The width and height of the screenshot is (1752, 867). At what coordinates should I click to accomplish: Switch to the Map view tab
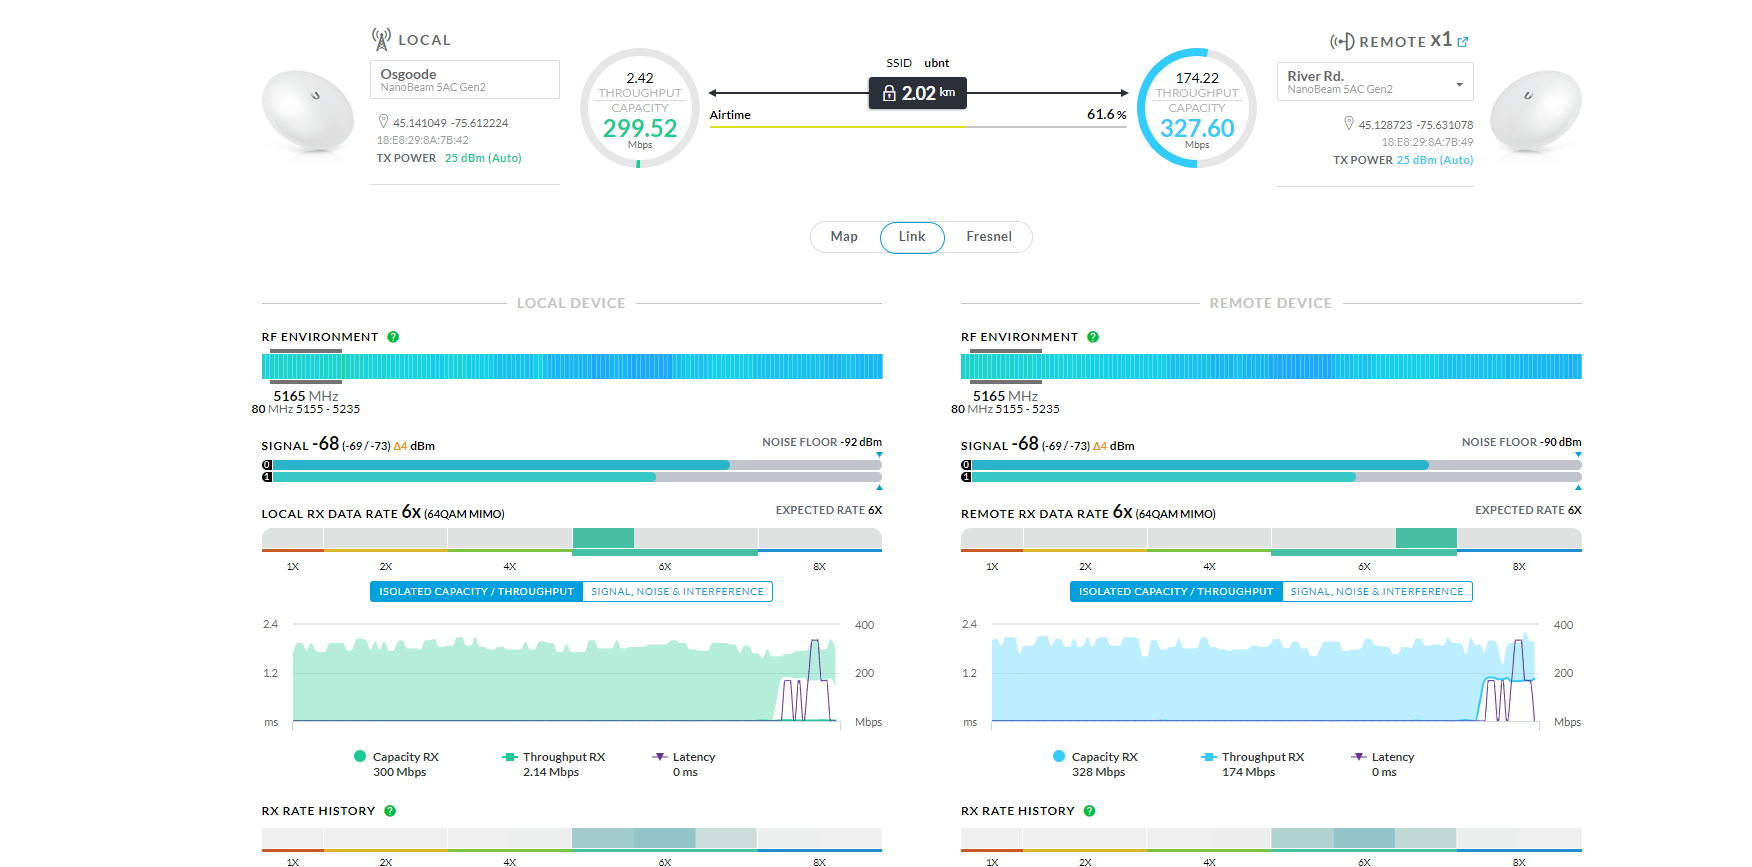point(844,237)
